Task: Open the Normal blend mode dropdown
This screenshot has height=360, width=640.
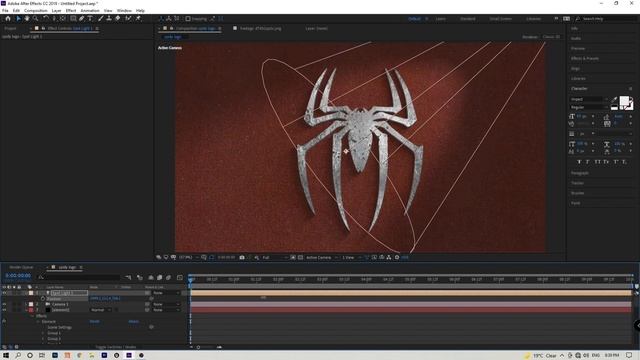Action: pyautogui.click(x=100, y=310)
